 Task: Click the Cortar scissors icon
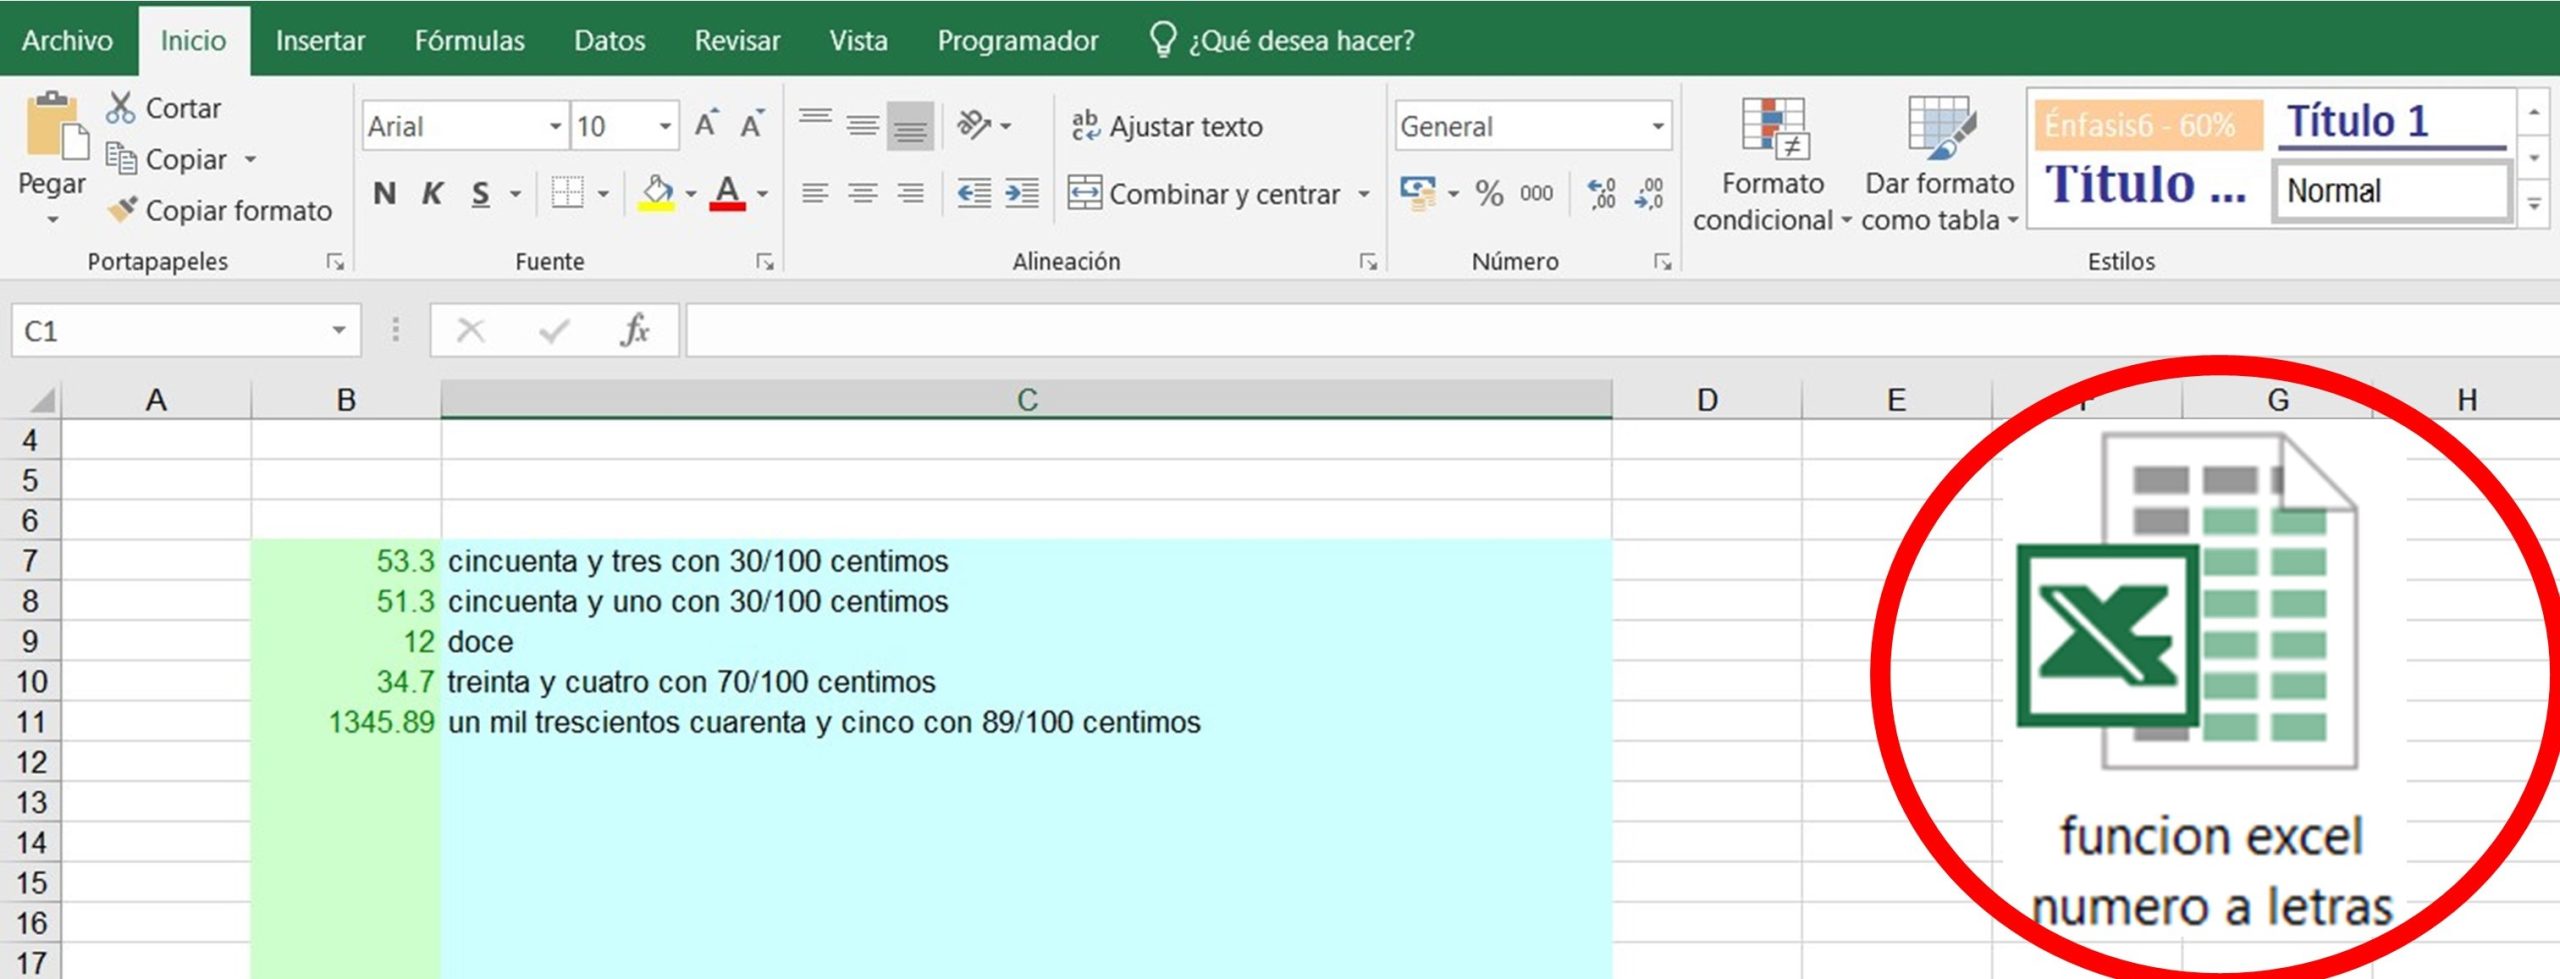coord(120,108)
